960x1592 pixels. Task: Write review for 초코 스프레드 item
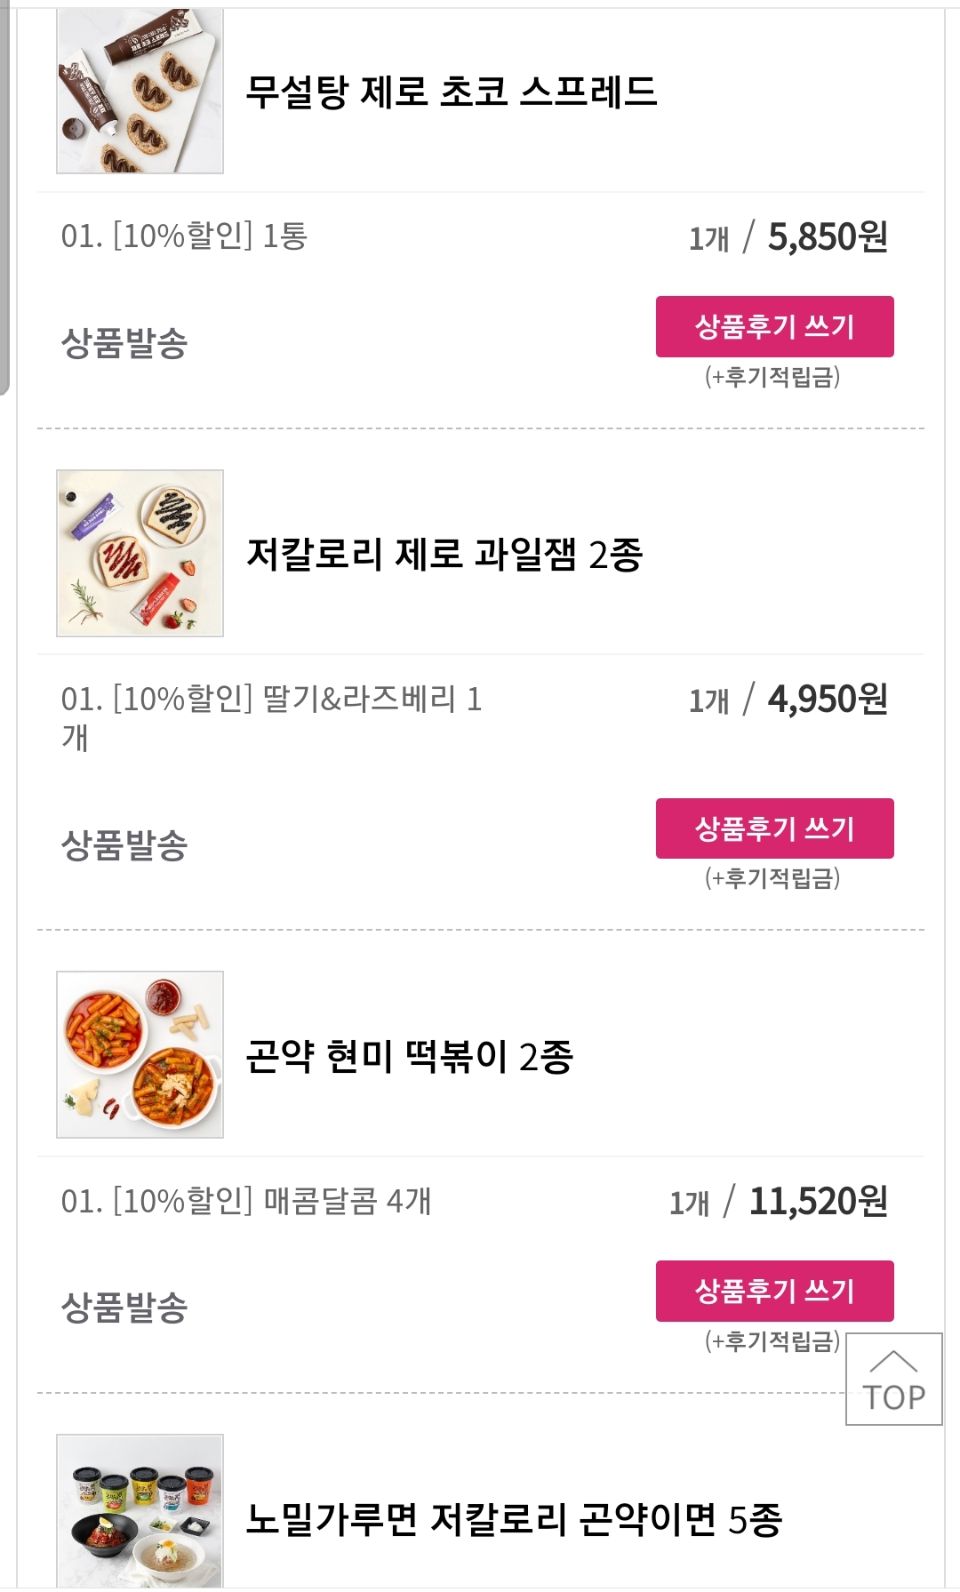[x=774, y=327]
